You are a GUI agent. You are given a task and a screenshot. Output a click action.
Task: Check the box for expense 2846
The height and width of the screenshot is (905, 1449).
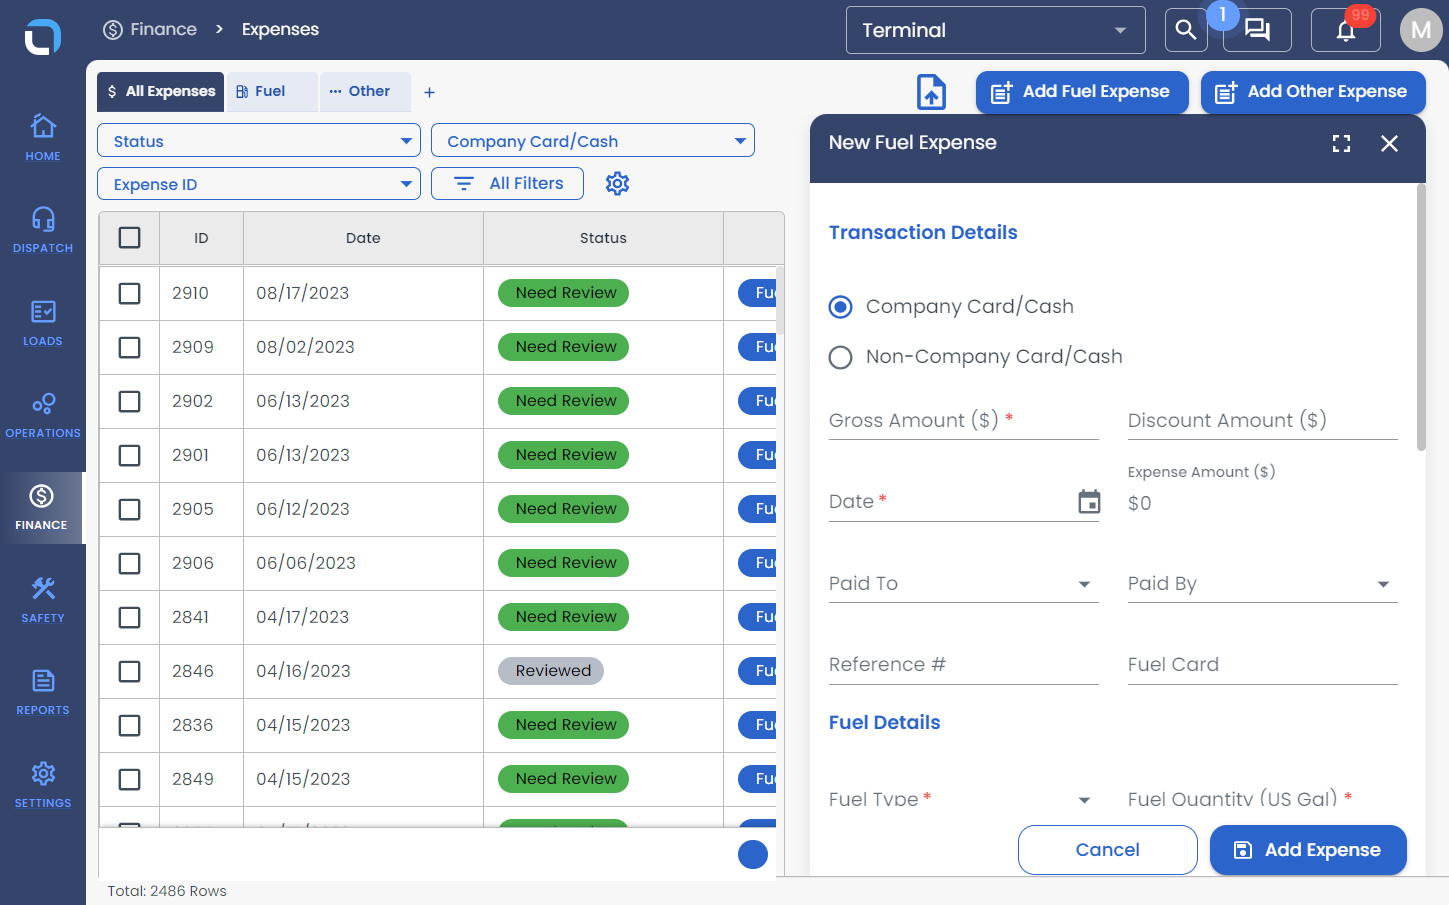(130, 671)
